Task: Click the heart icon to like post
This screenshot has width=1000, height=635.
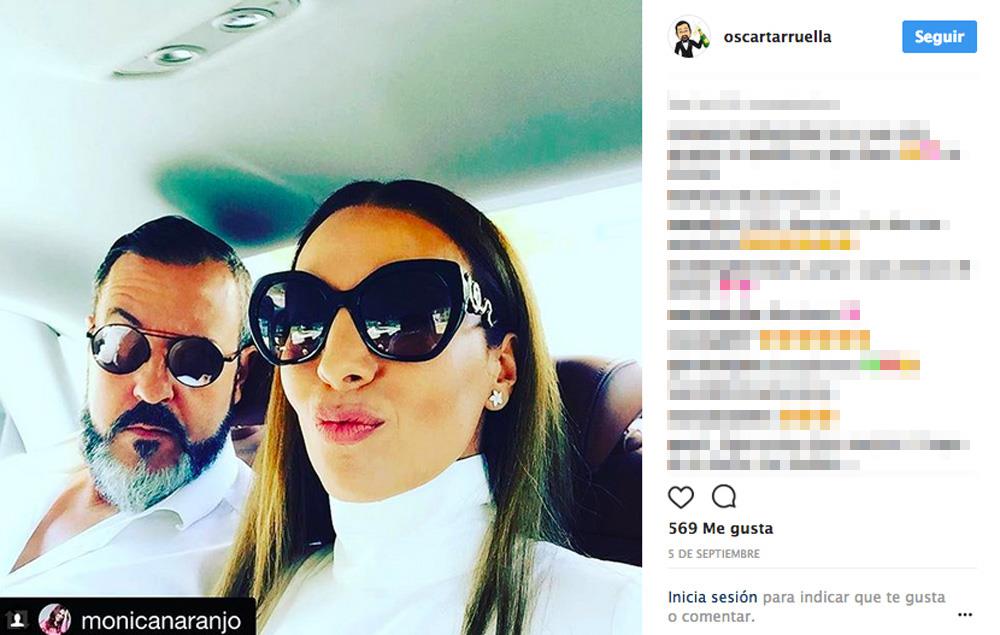Action: pos(680,497)
